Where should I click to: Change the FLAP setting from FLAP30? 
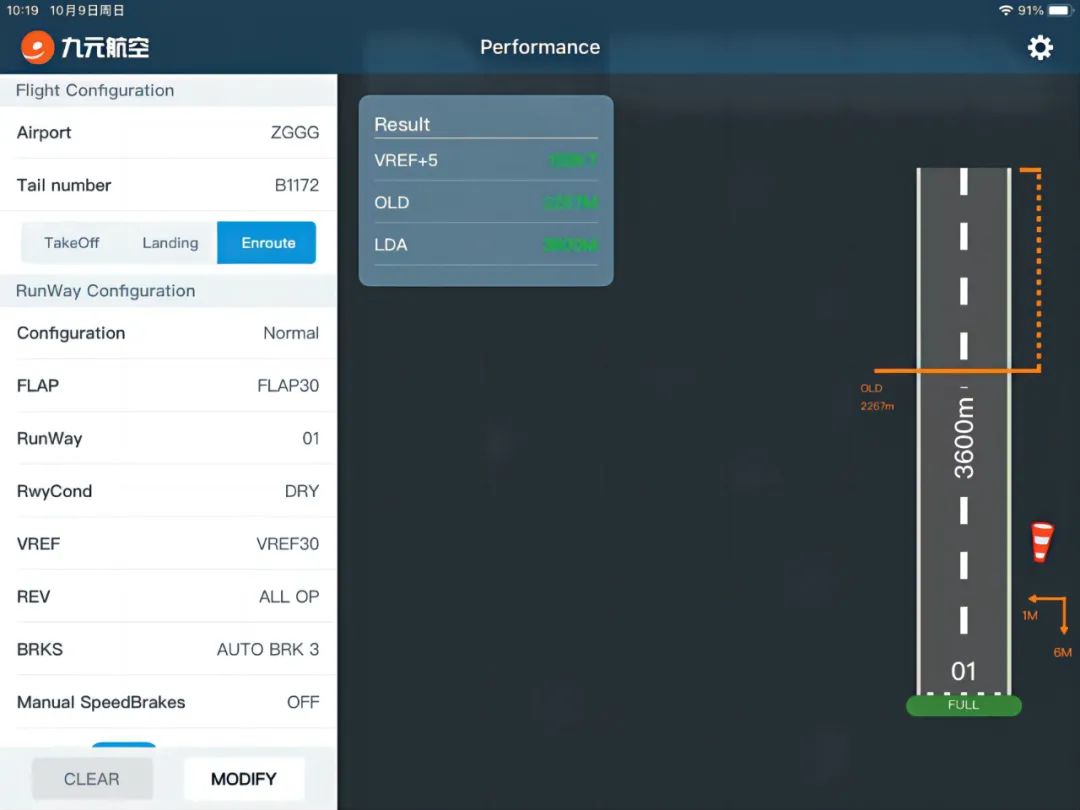click(x=168, y=386)
